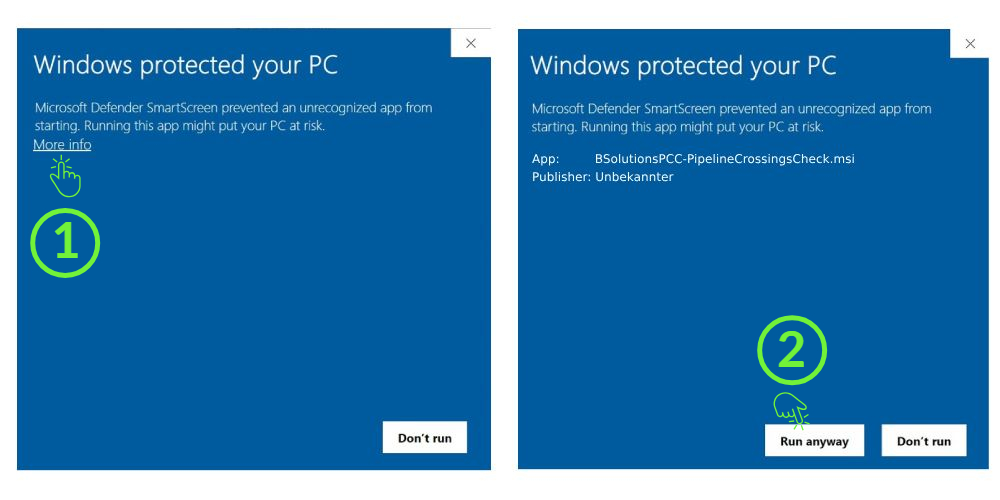Screen dimensions: 1000x500
Task: Select the BSolutionsPCC-PipelineCrossingsCheck.msi file name
Action: 724,159
